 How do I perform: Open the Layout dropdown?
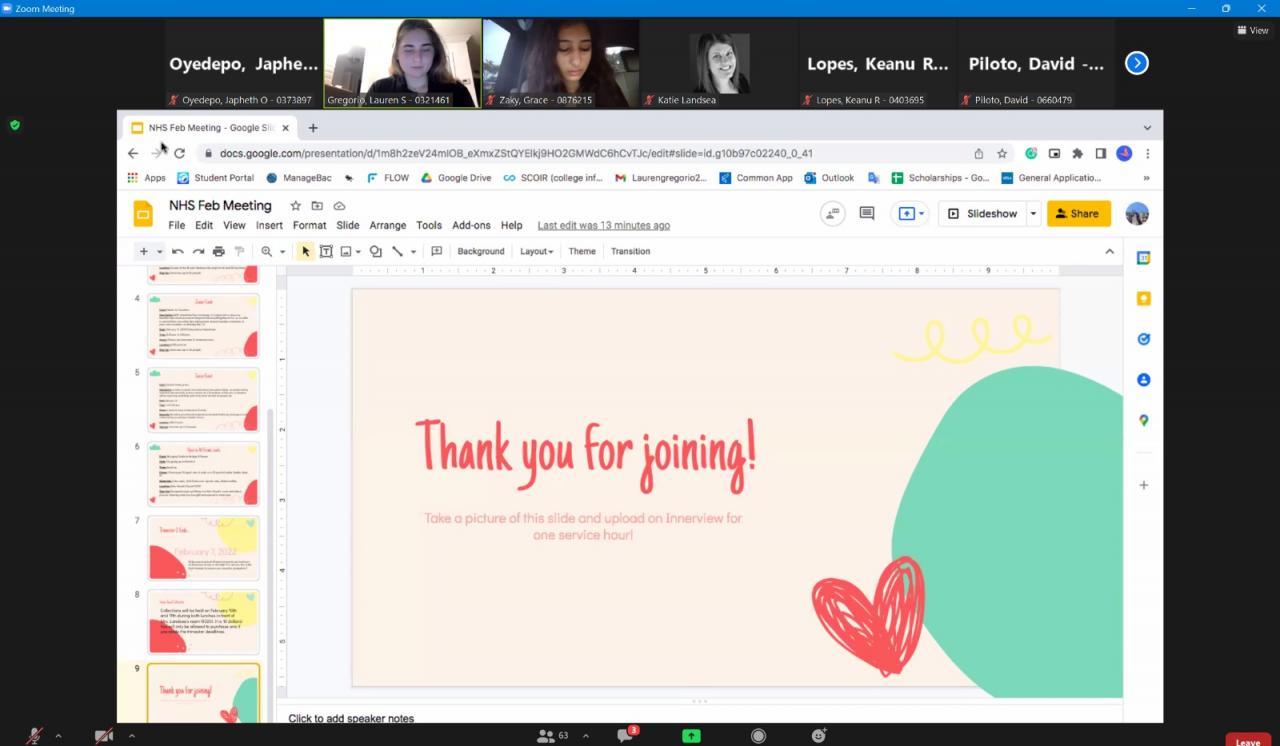536,251
